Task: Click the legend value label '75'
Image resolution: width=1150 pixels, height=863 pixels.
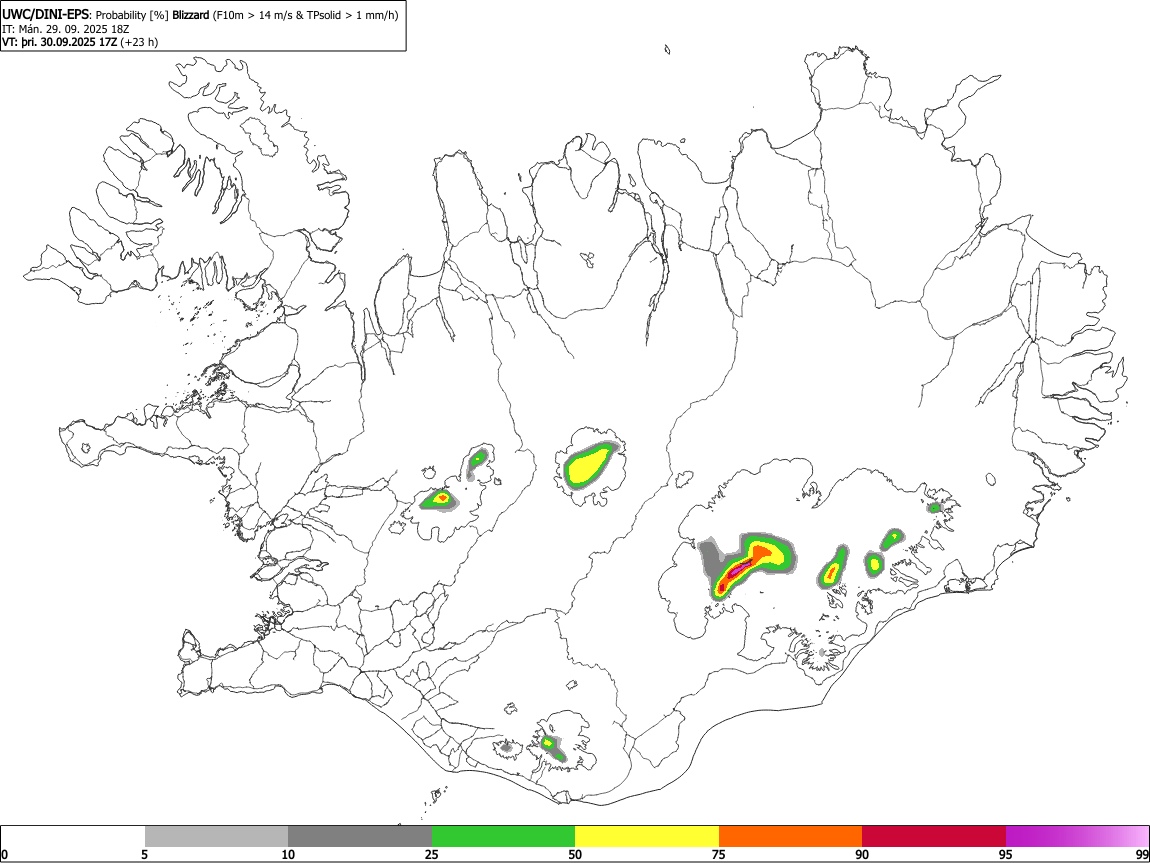Action: (x=719, y=855)
